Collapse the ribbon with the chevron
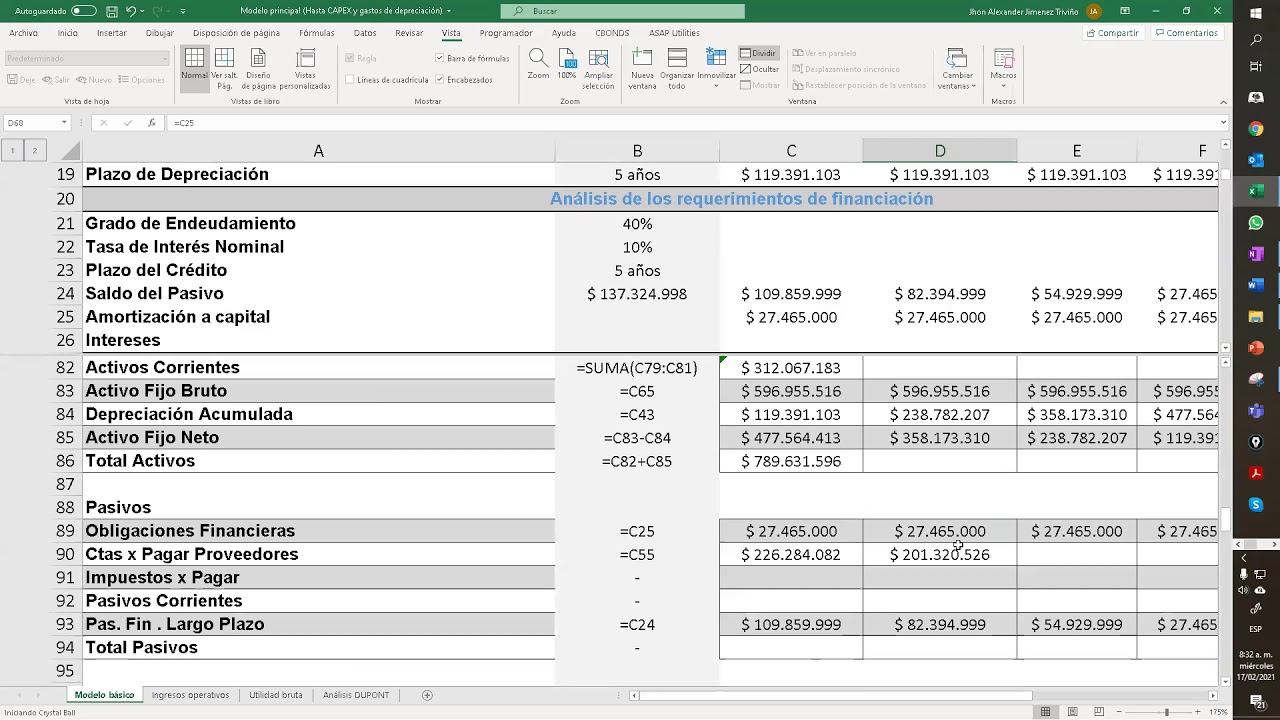Viewport: 1280px width, 720px height. [1224, 101]
